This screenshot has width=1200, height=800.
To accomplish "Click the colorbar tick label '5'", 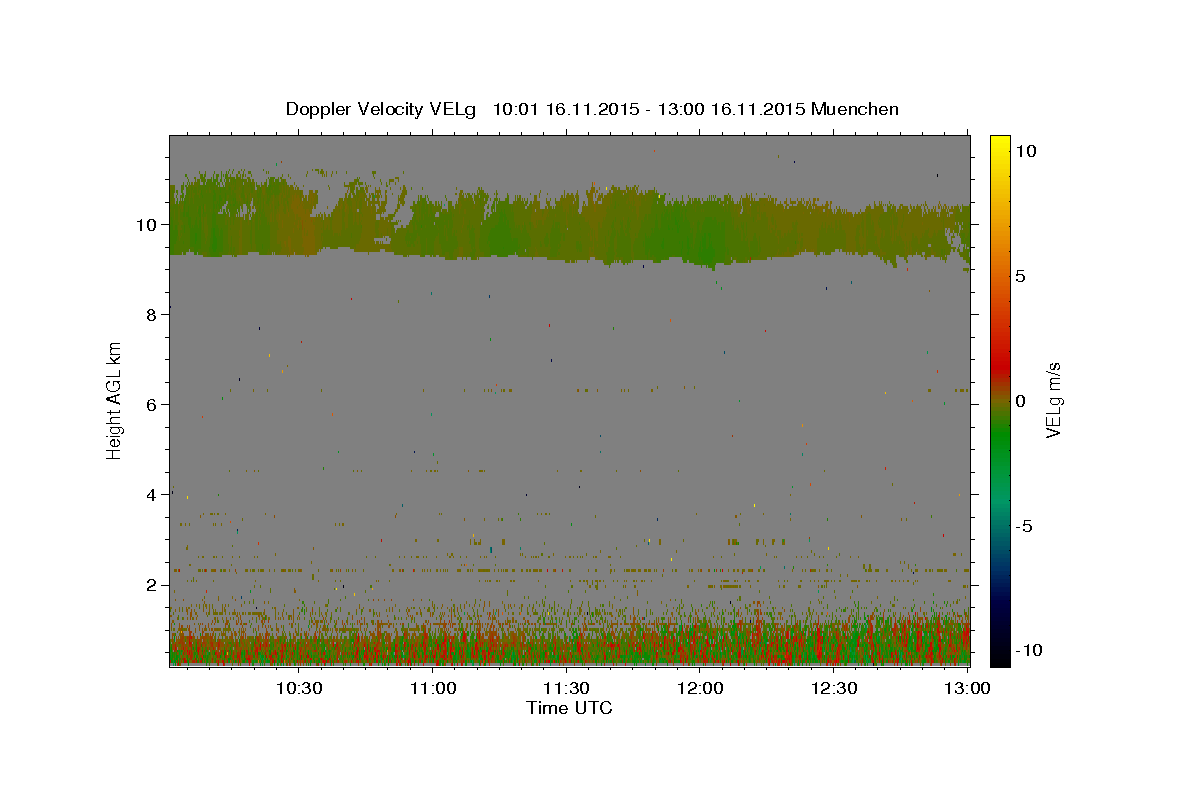I will (1021, 276).
